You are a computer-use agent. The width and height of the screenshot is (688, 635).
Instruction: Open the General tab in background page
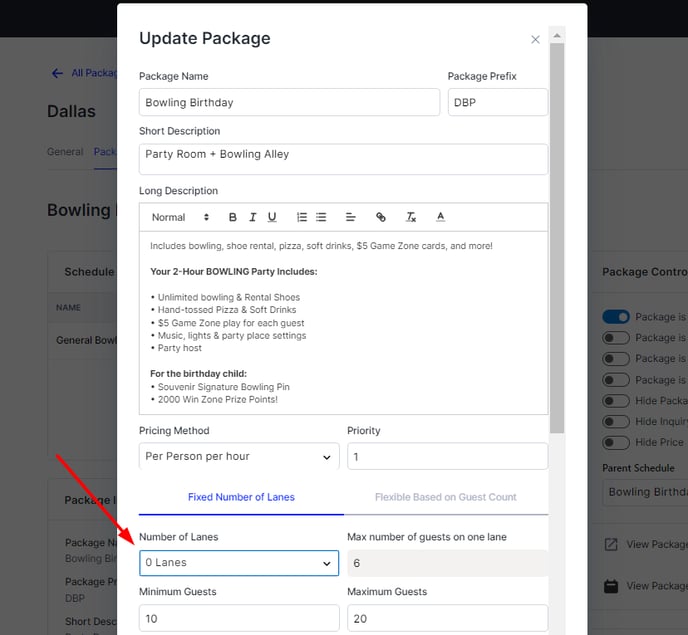click(x=65, y=152)
